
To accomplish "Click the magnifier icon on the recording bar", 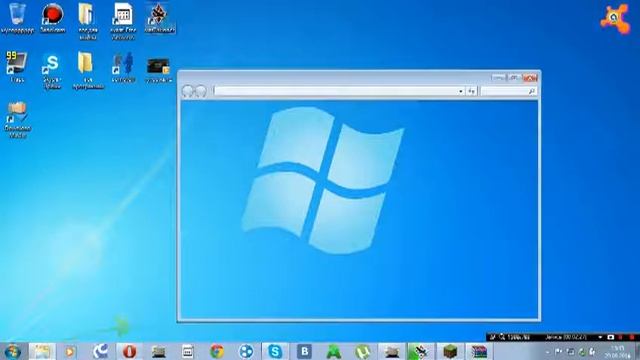I will coord(502,337).
